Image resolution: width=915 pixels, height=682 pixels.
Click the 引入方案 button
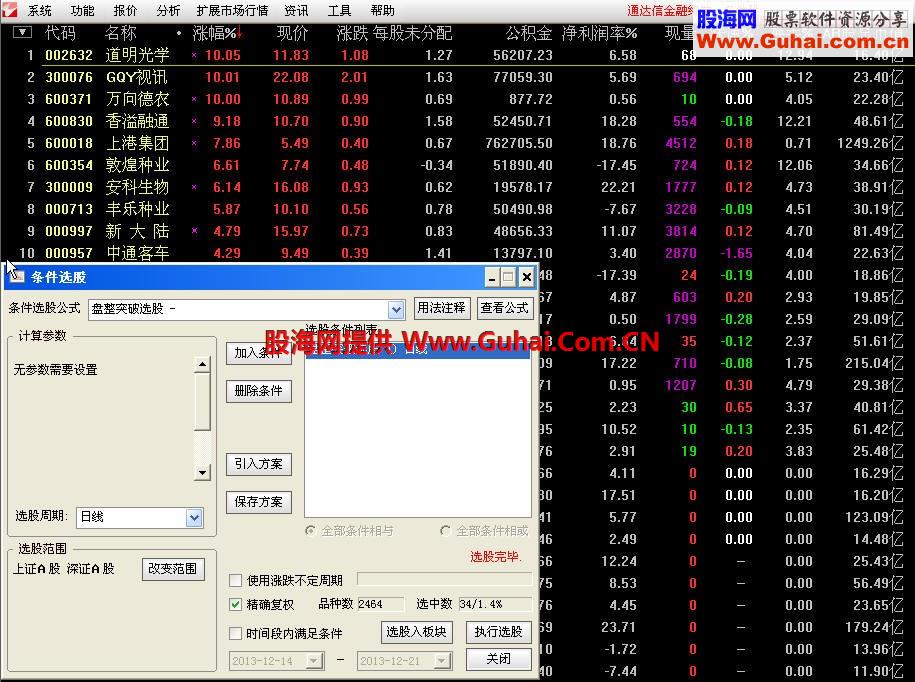[259, 464]
